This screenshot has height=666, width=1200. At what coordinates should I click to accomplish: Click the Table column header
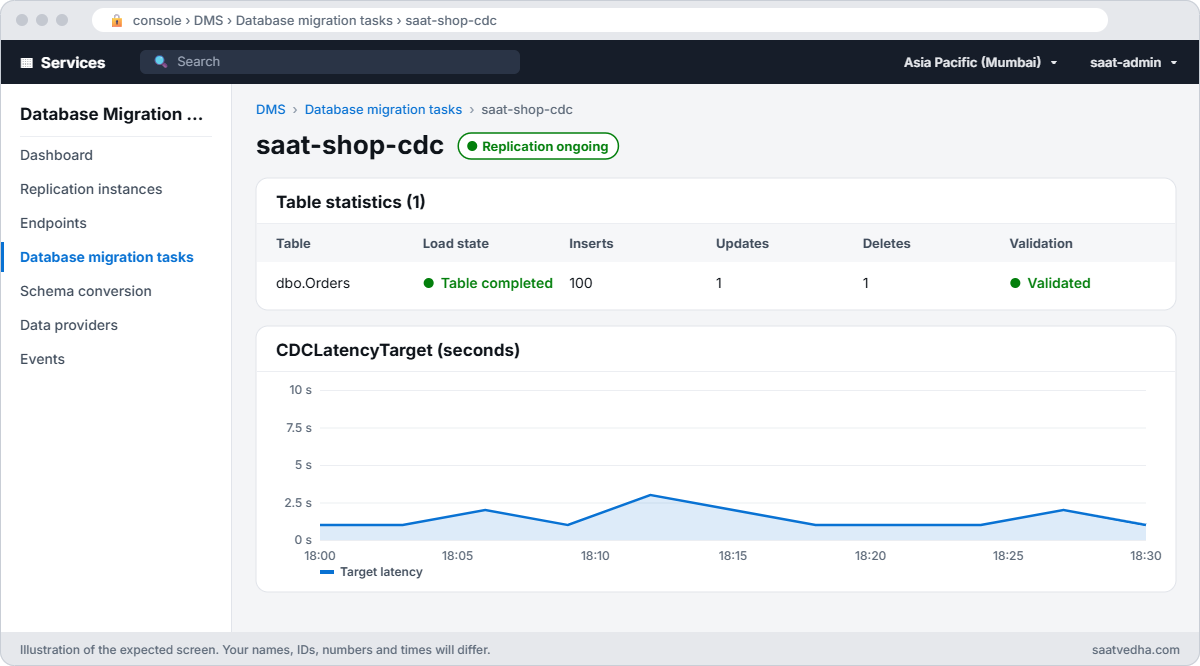tap(293, 243)
